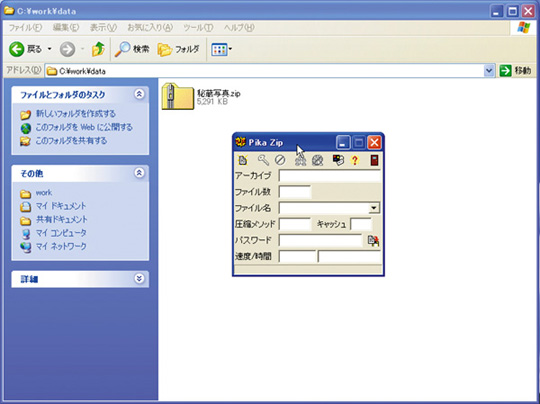Click the copy icon beside パスワード field
Screen dimensions: 540x404
[373, 240]
